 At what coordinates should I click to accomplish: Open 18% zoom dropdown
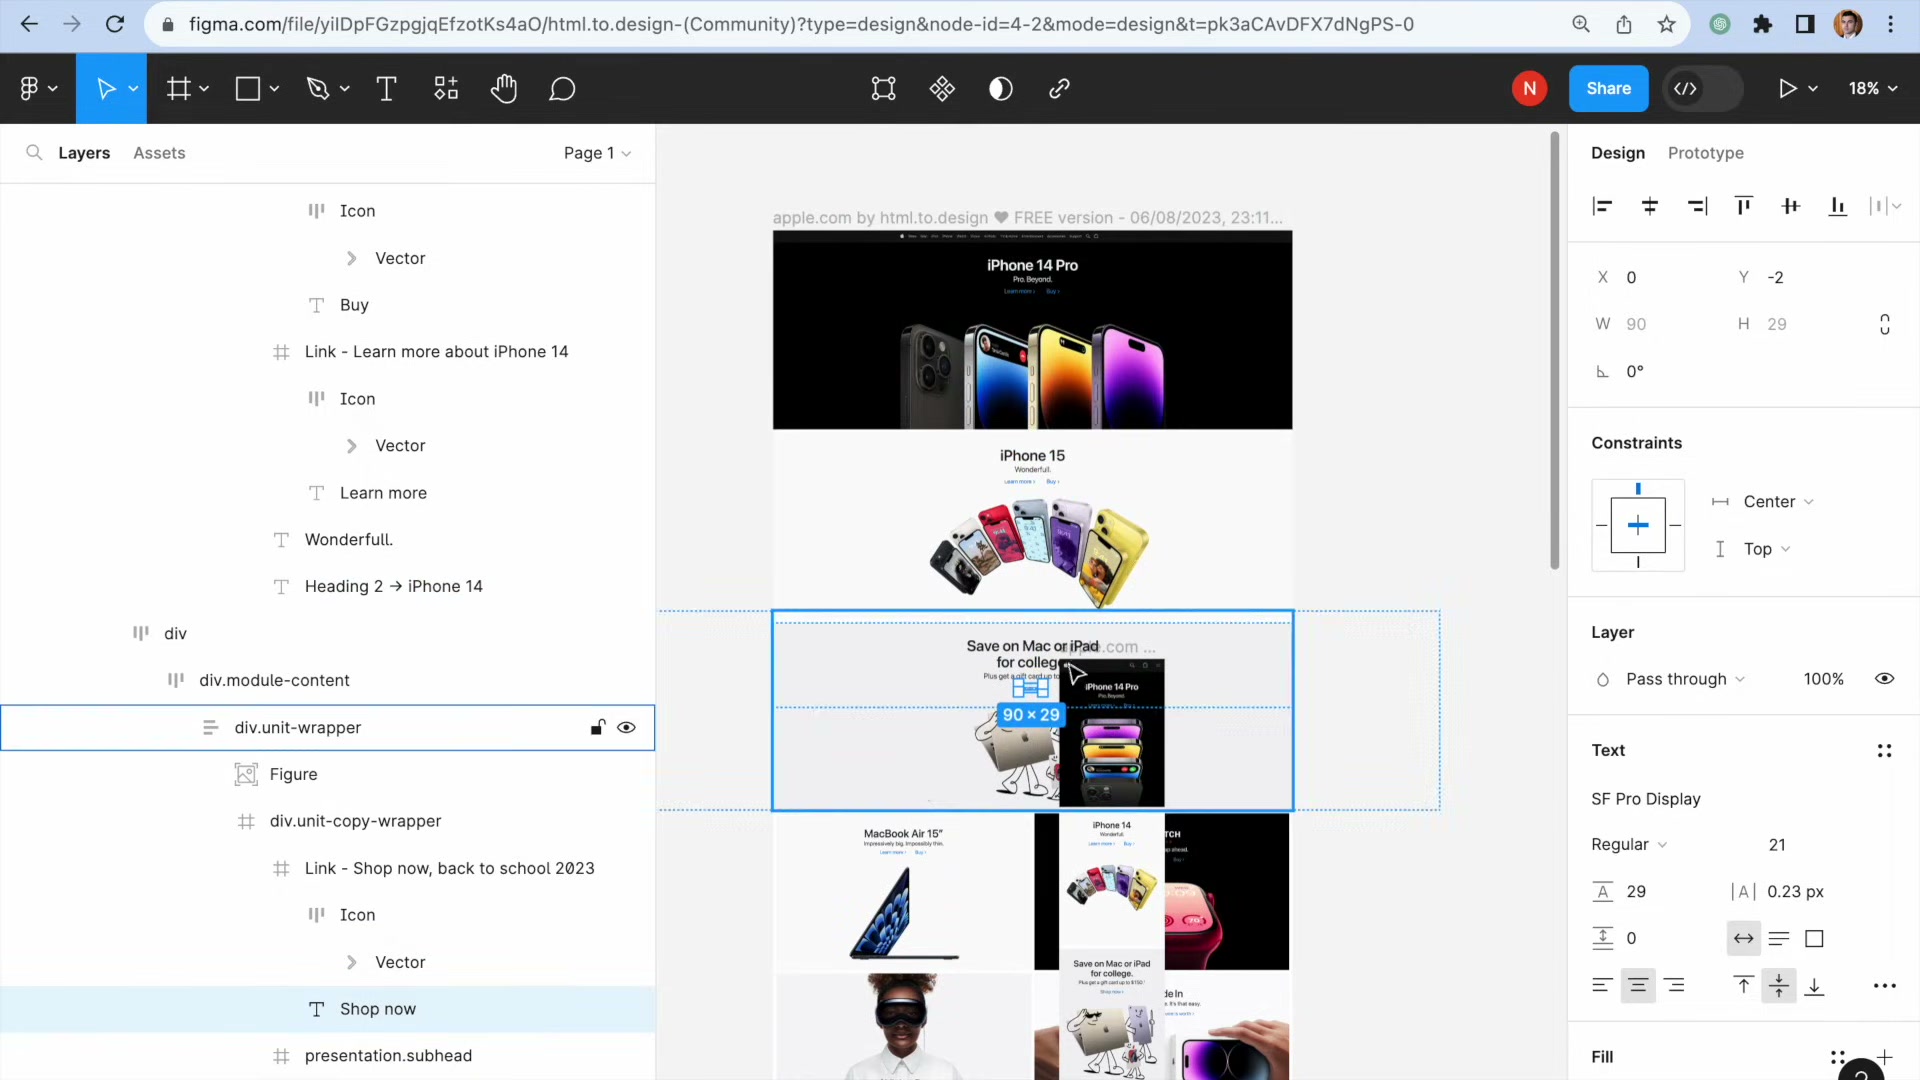pyautogui.click(x=1872, y=89)
